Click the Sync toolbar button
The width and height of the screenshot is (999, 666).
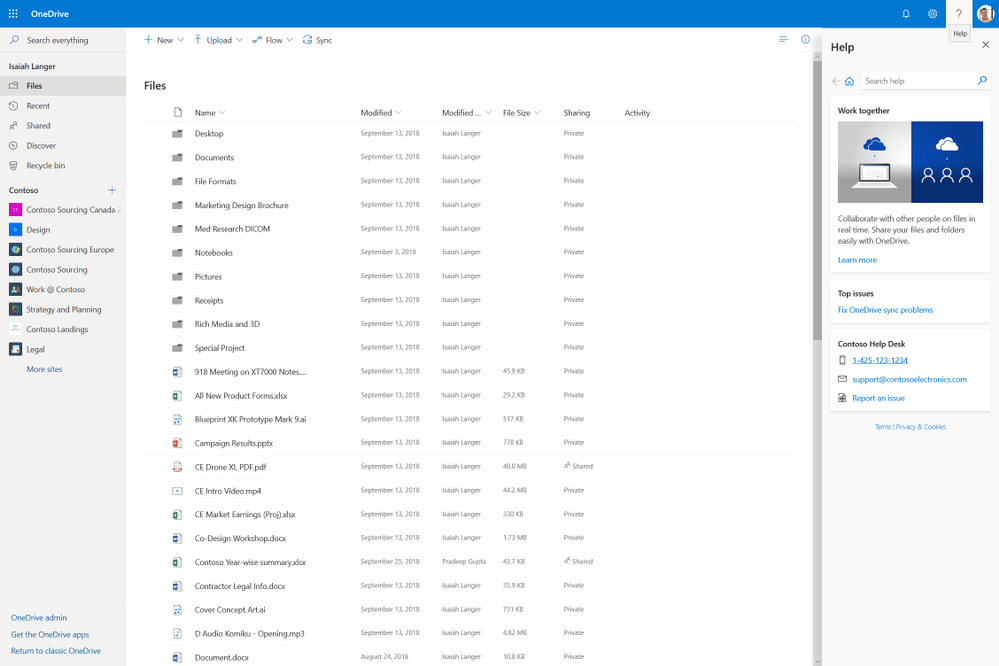pos(317,40)
